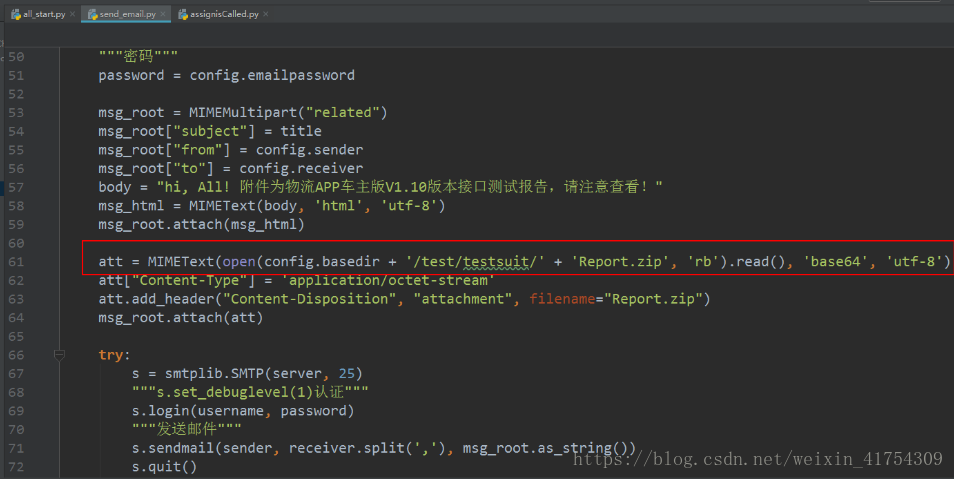Click on 'config.emailpassword' in line 51

(x=272, y=75)
